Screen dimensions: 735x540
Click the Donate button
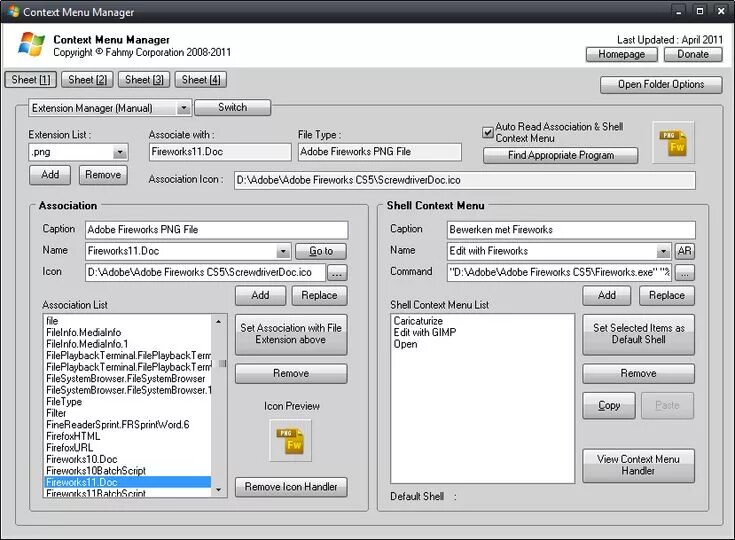coord(693,54)
